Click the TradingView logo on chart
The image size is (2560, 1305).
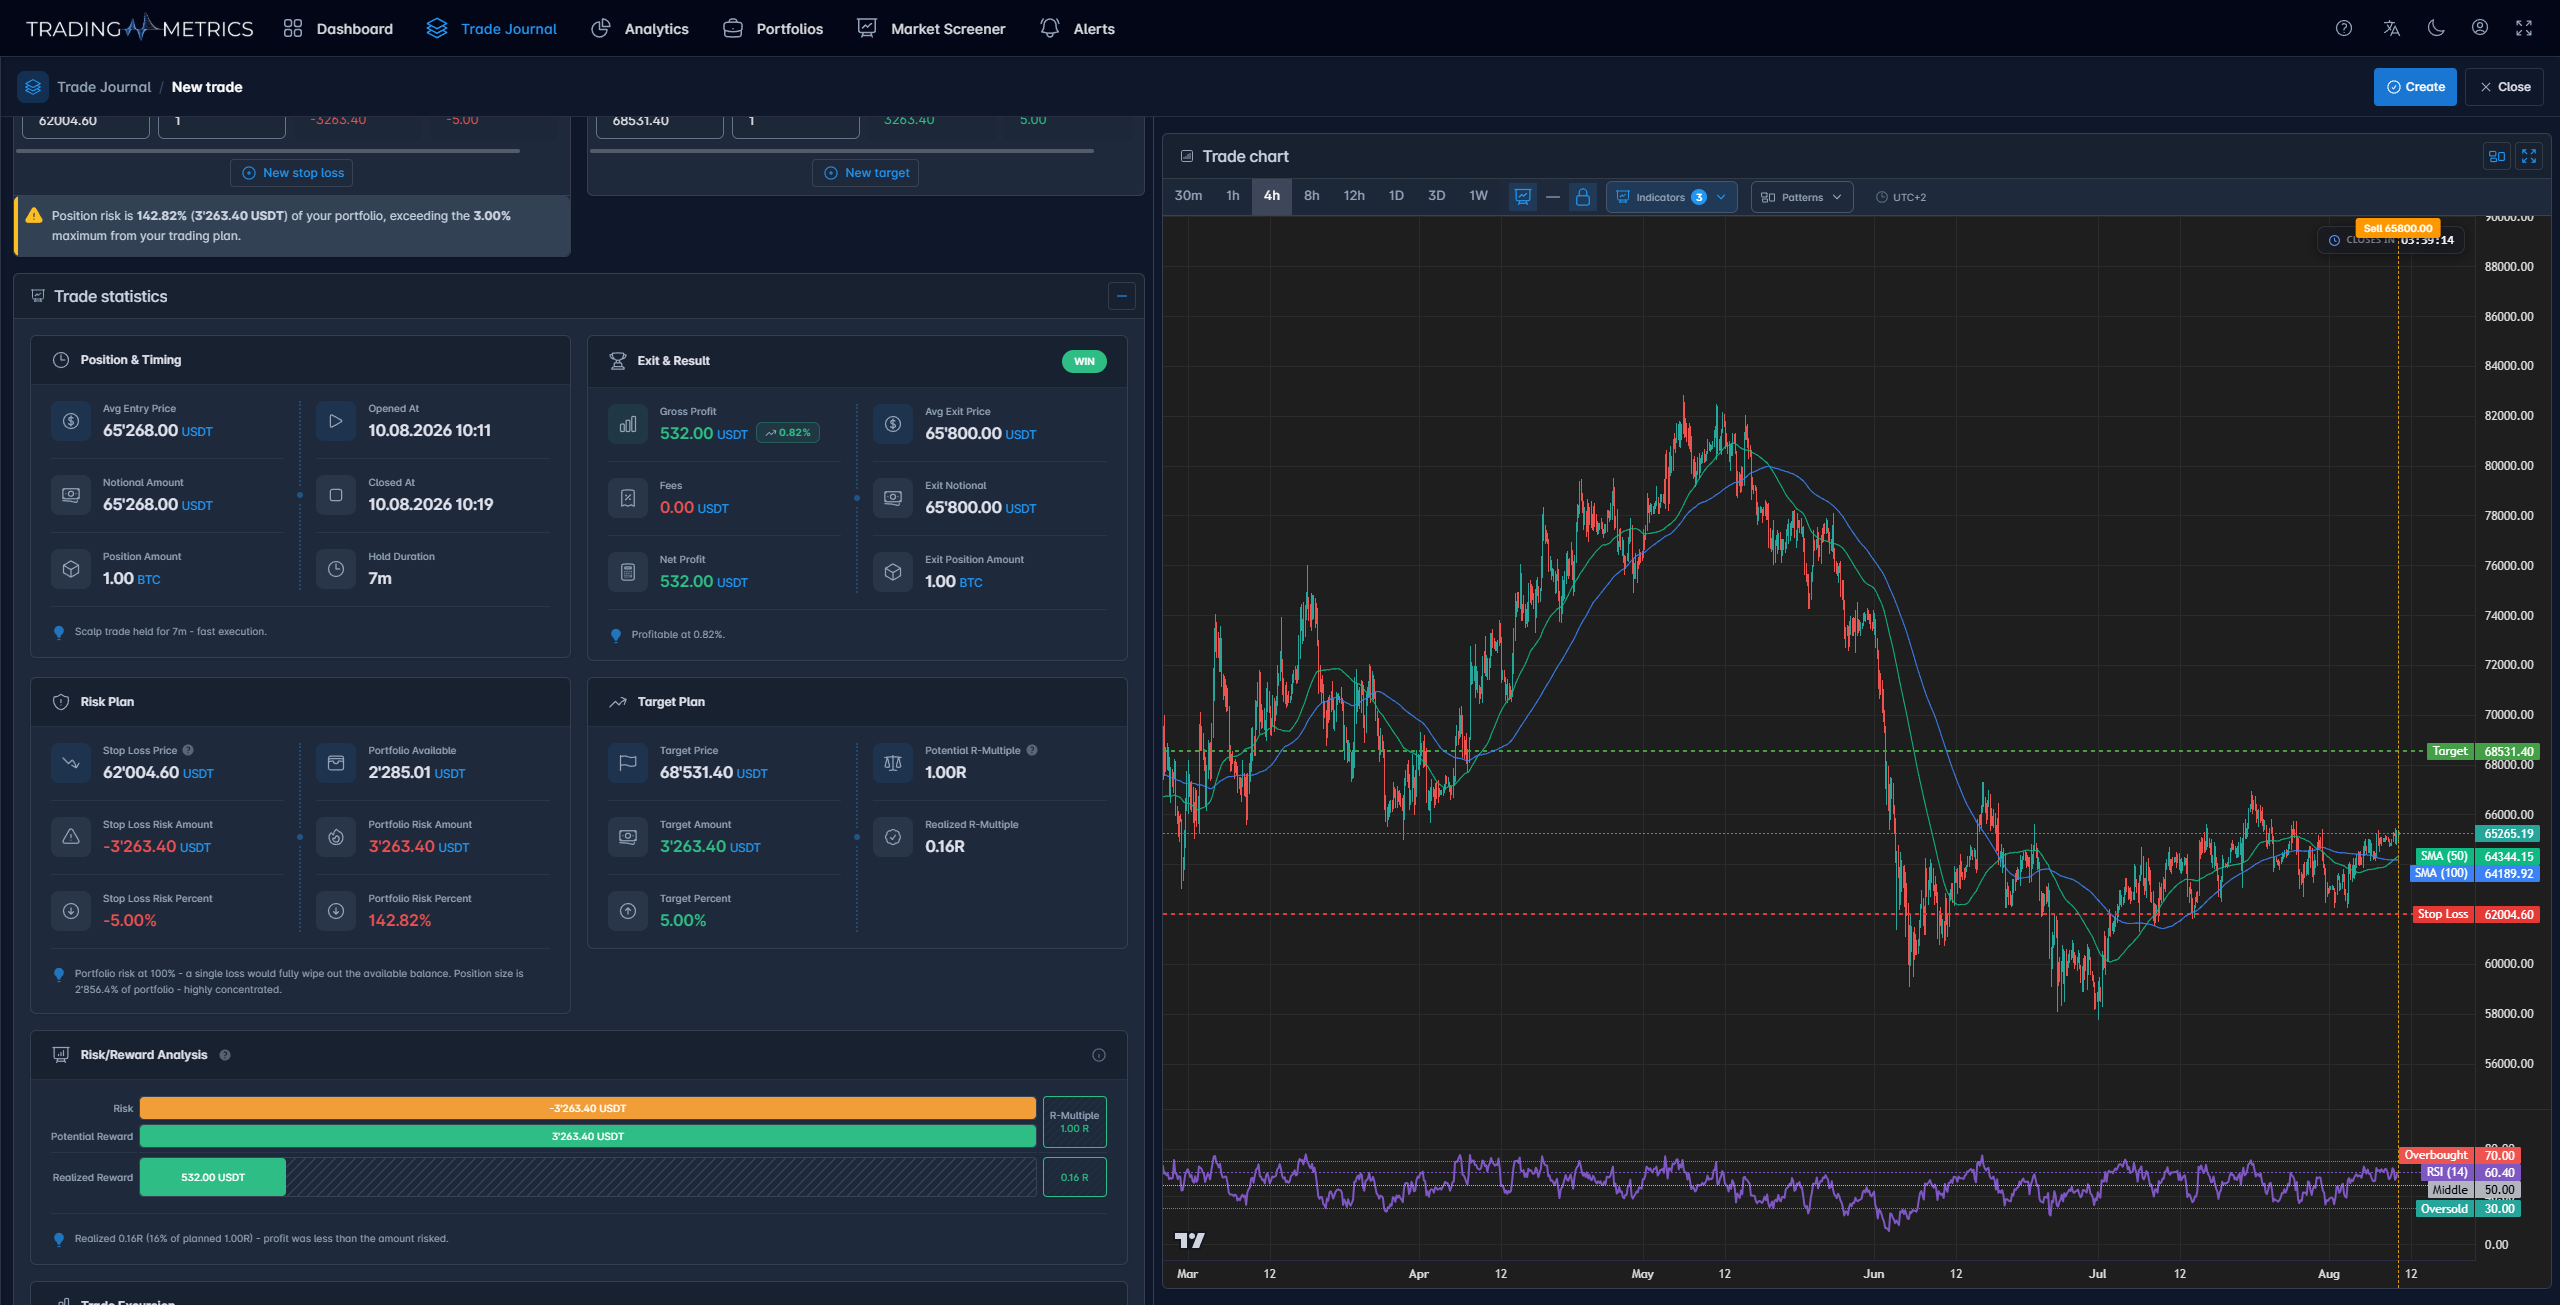coord(1190,1240)
